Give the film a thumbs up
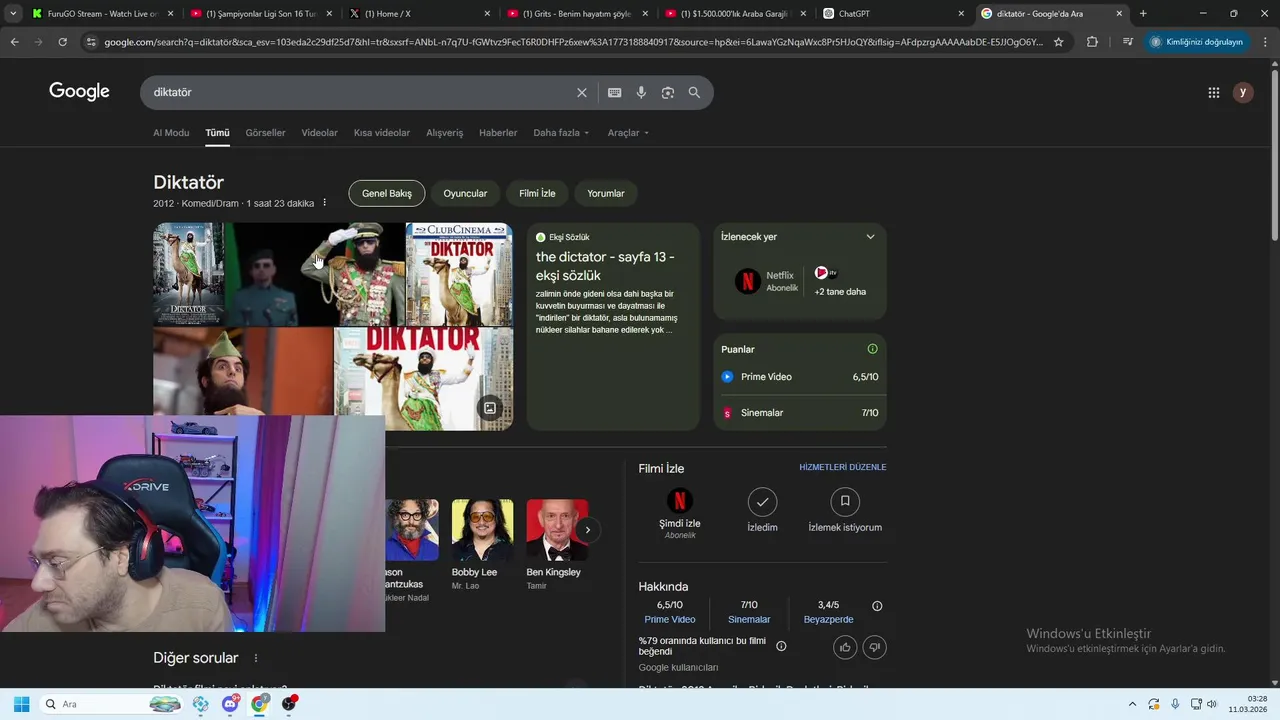The width and height of the screenshot is (1280, 720). coord(845,647)
